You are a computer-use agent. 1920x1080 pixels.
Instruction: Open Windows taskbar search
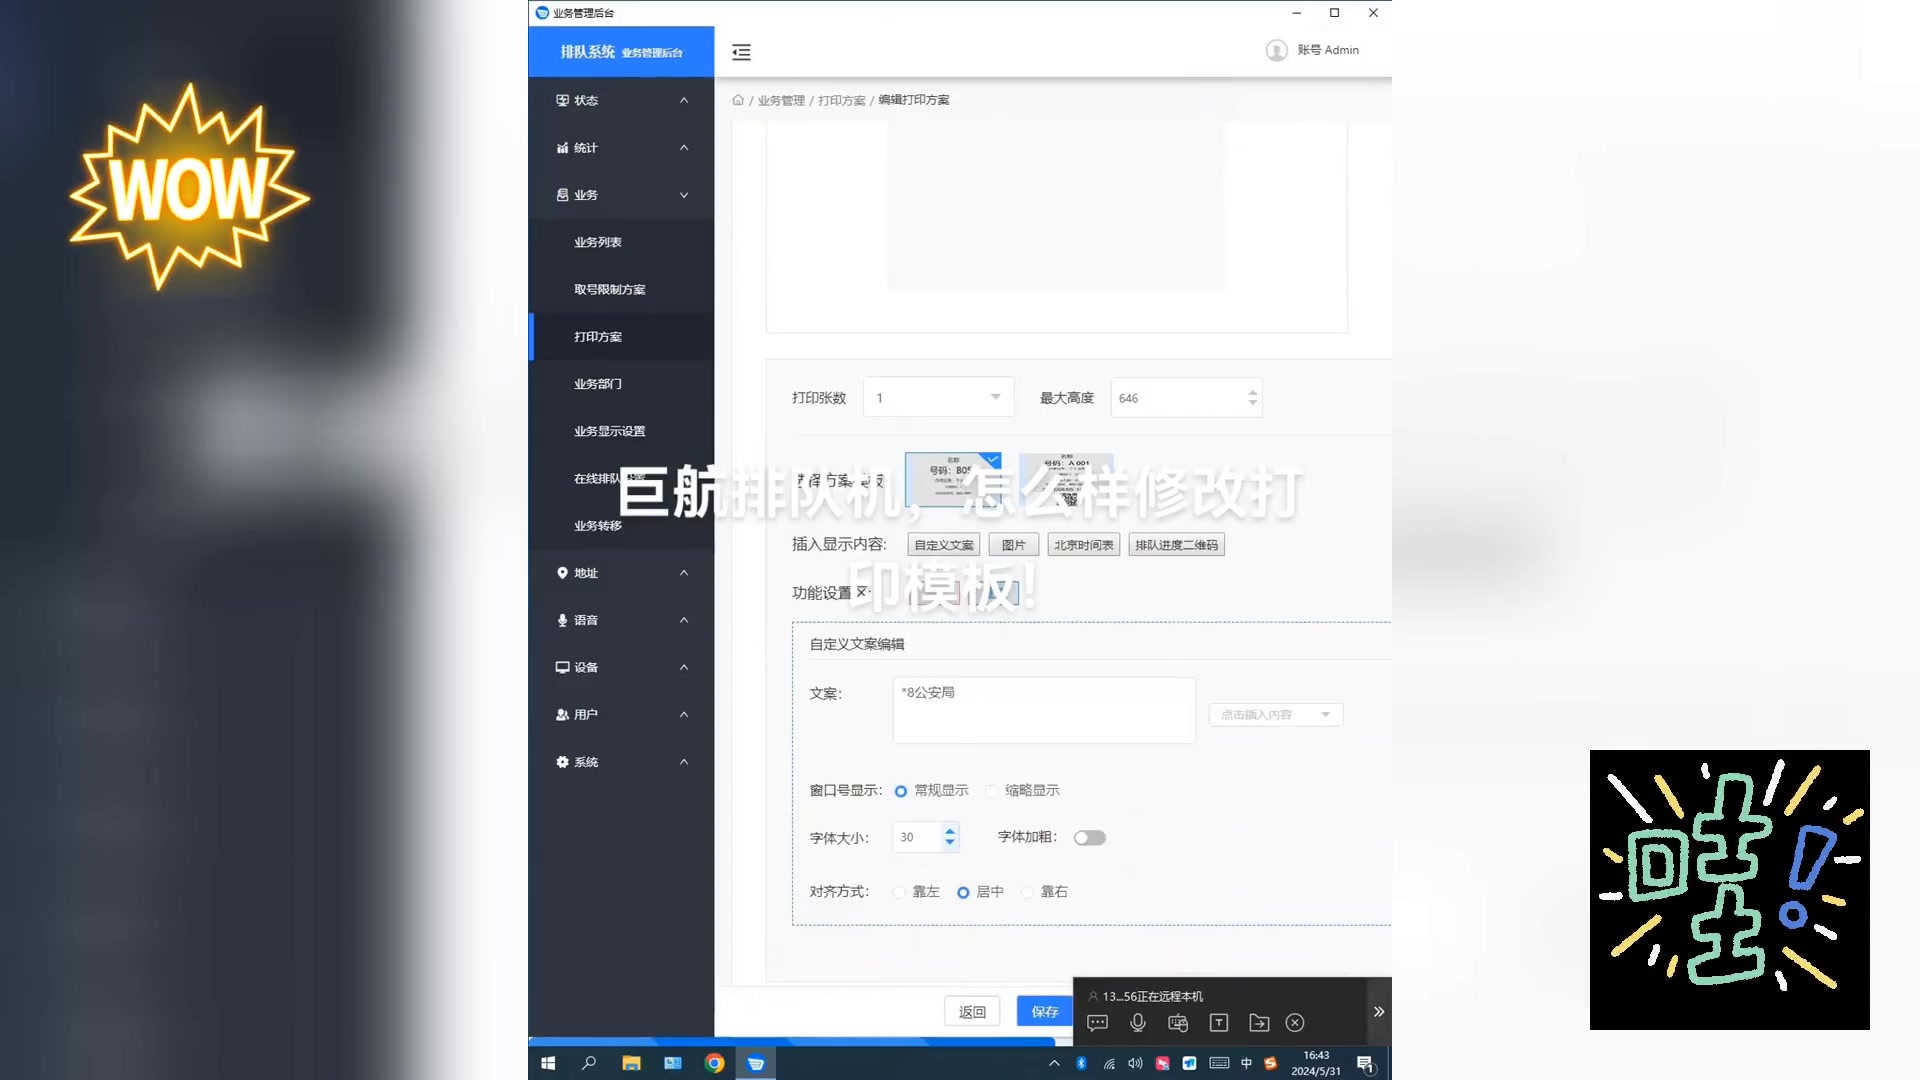(589, 1063)
